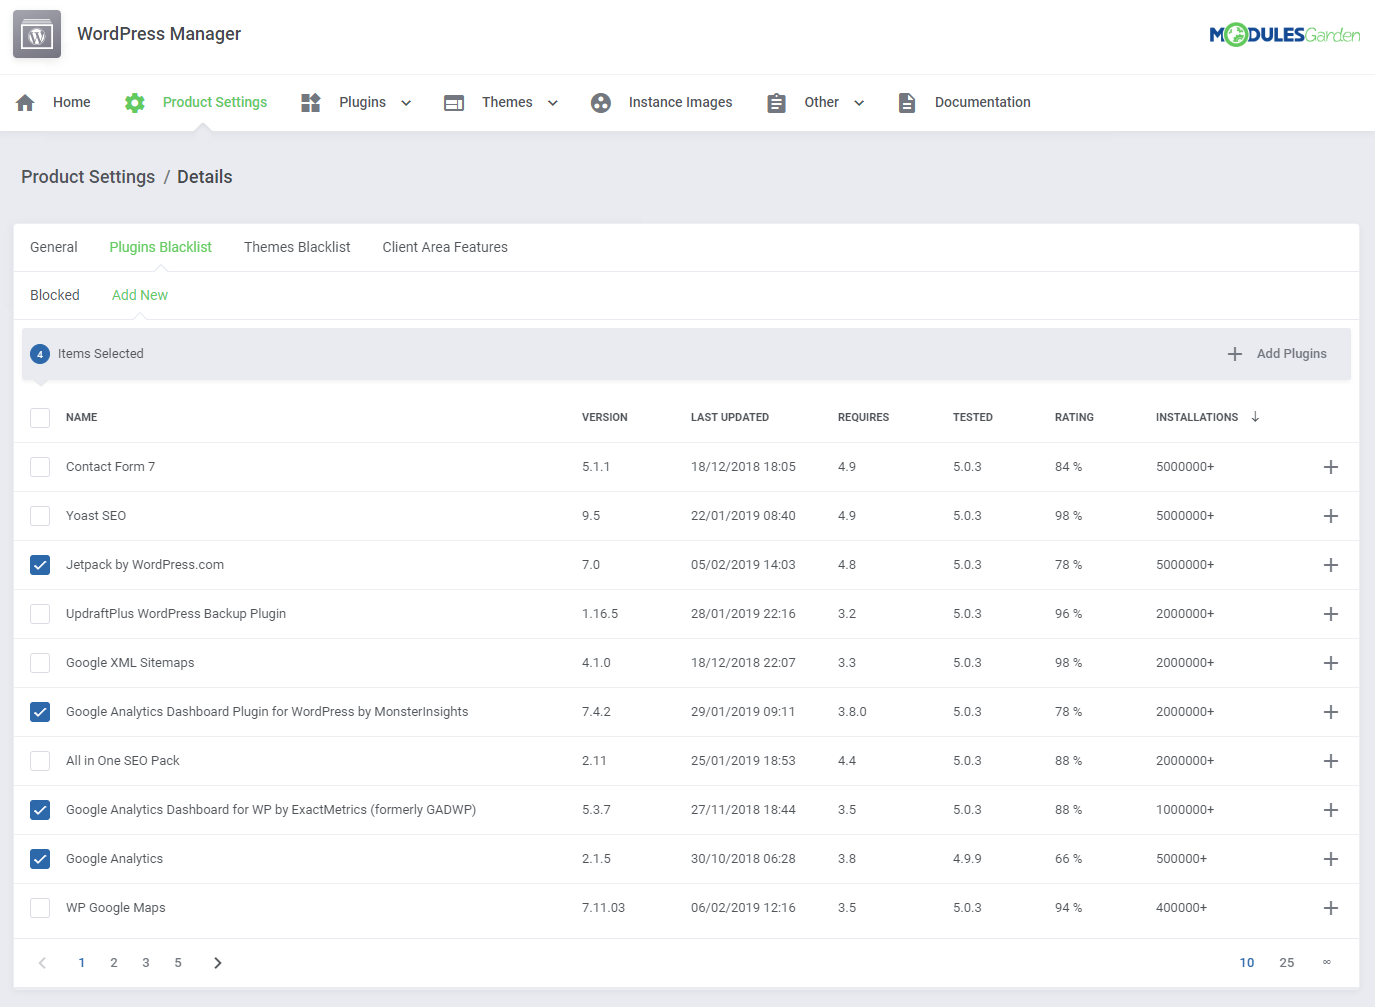This screenshot has height=1007, width=1375.
Task: Select the Product Settings gear icon
Action: pos(134,101)
